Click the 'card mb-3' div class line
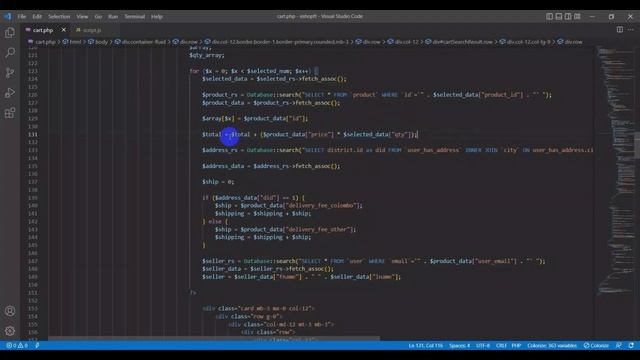The width and height of the screenshot is (640, 360). click(258, 309)
